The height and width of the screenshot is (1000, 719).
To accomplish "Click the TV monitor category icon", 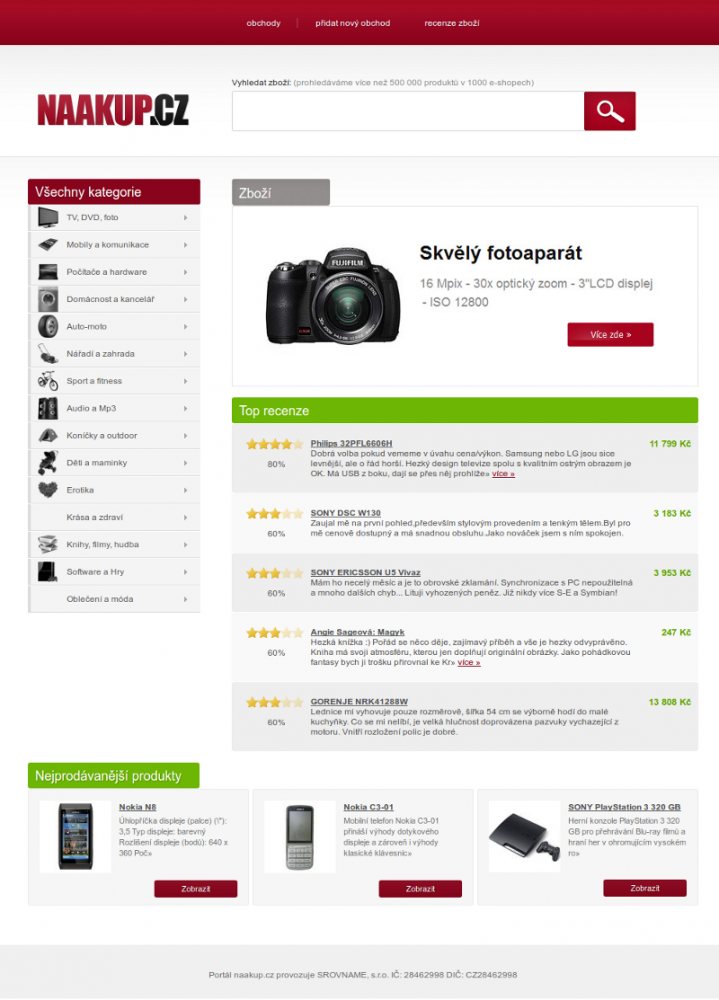I will tap(48, 217).
